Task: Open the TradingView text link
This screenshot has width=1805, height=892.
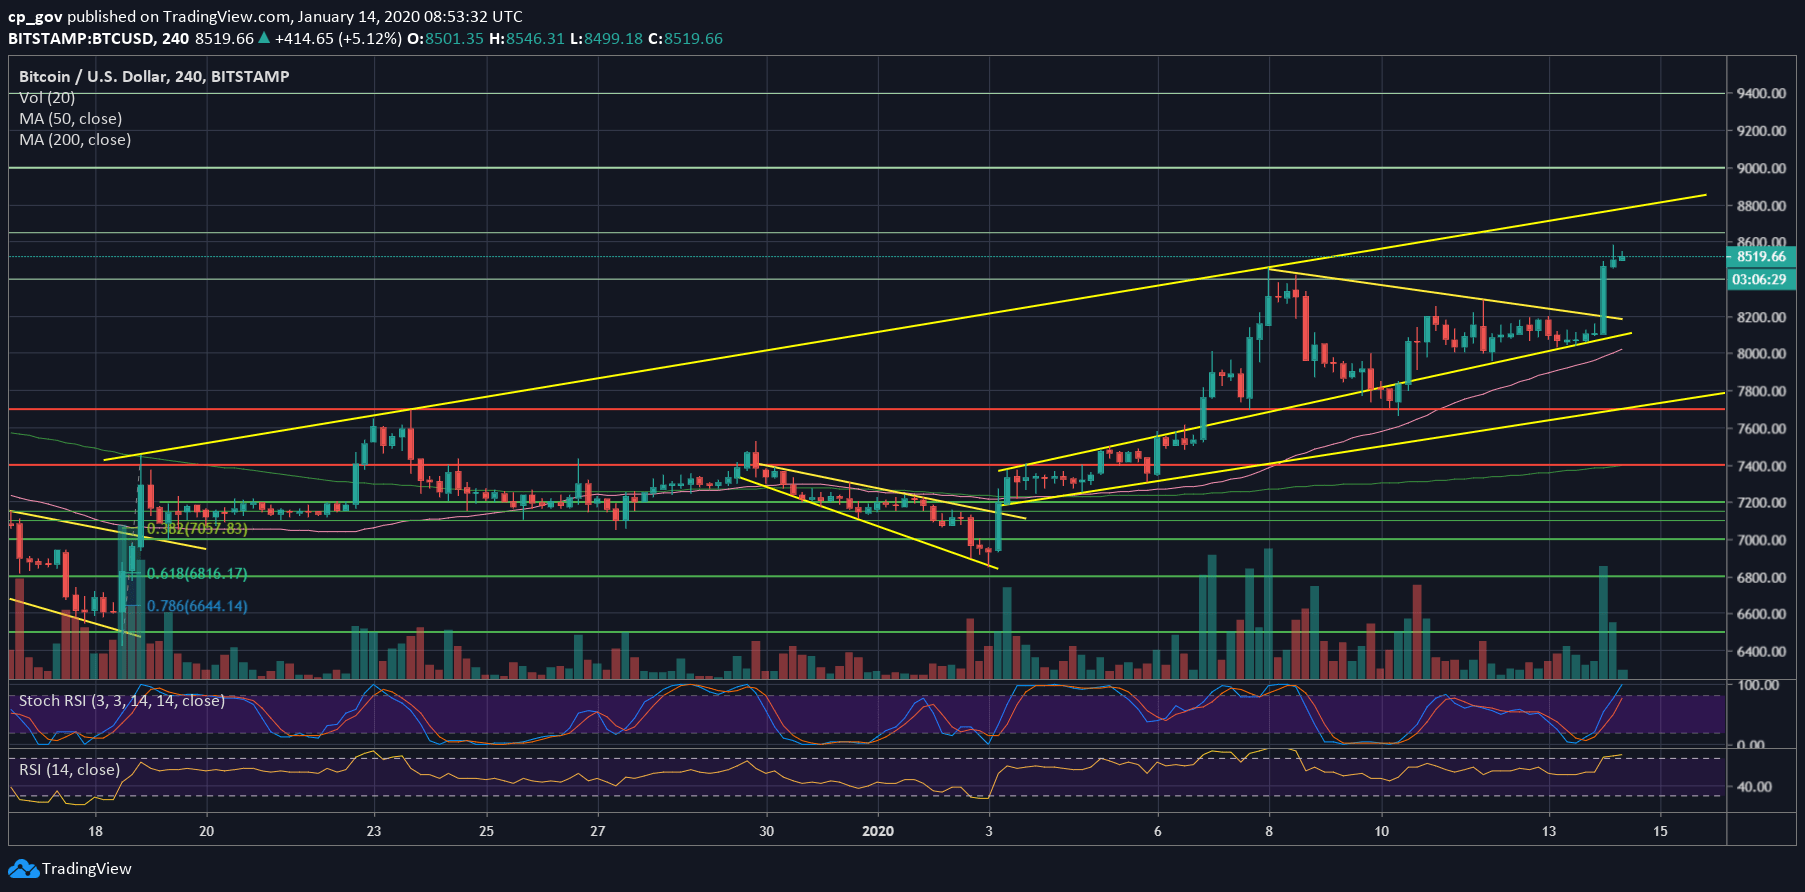Action: (x=86, y=868)
